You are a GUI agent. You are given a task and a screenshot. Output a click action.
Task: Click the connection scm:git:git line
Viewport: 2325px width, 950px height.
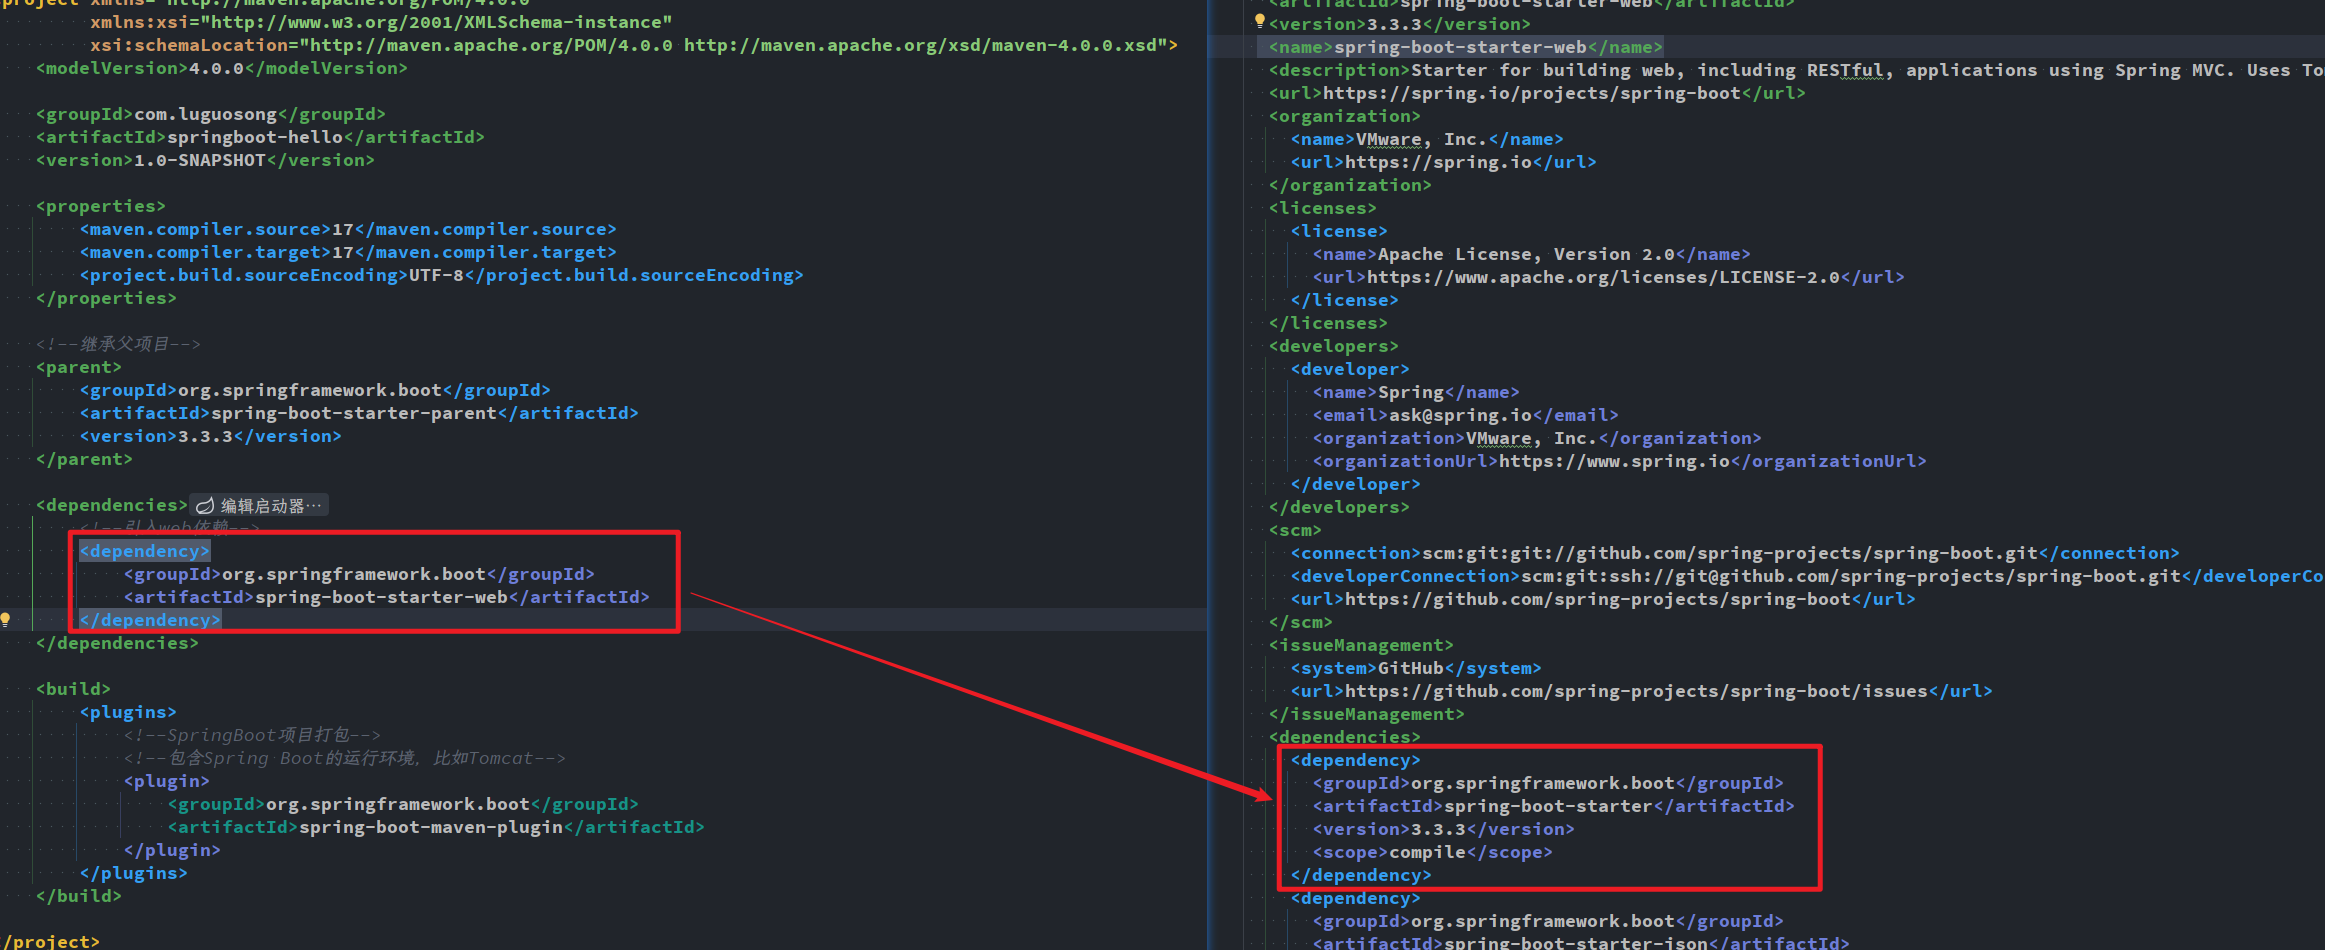pos(1735,553)
